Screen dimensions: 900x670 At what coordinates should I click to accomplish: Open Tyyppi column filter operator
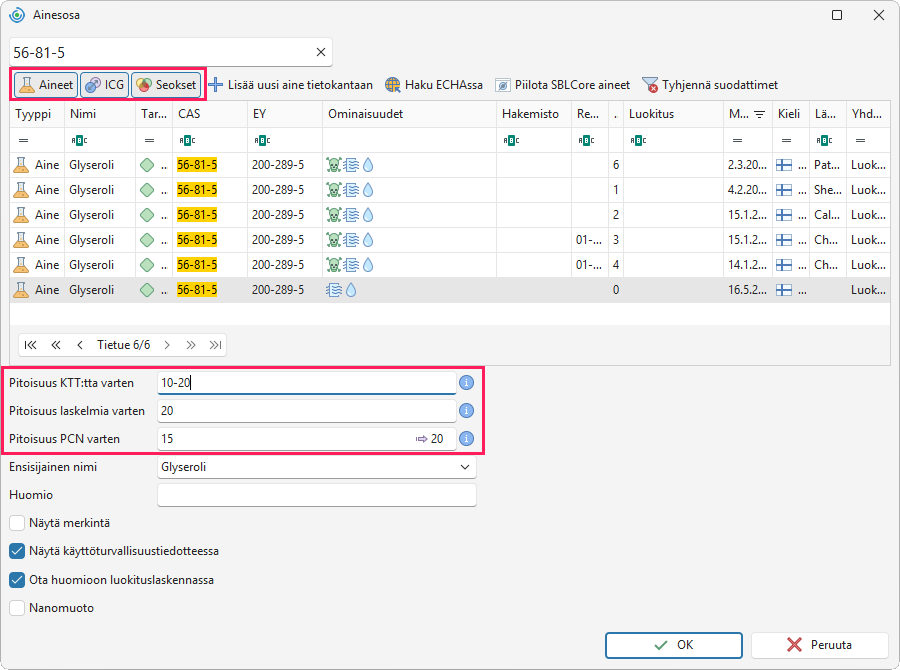point(24,140)
